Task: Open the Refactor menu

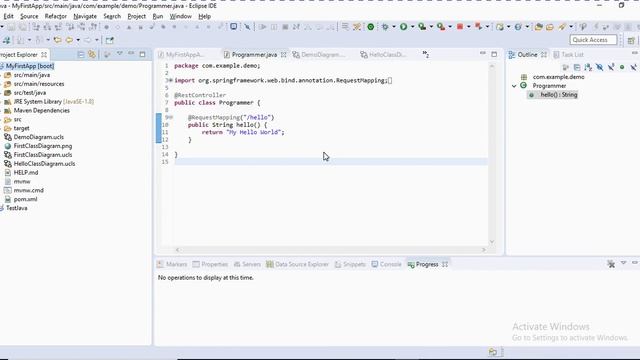Action: [56, 16]
